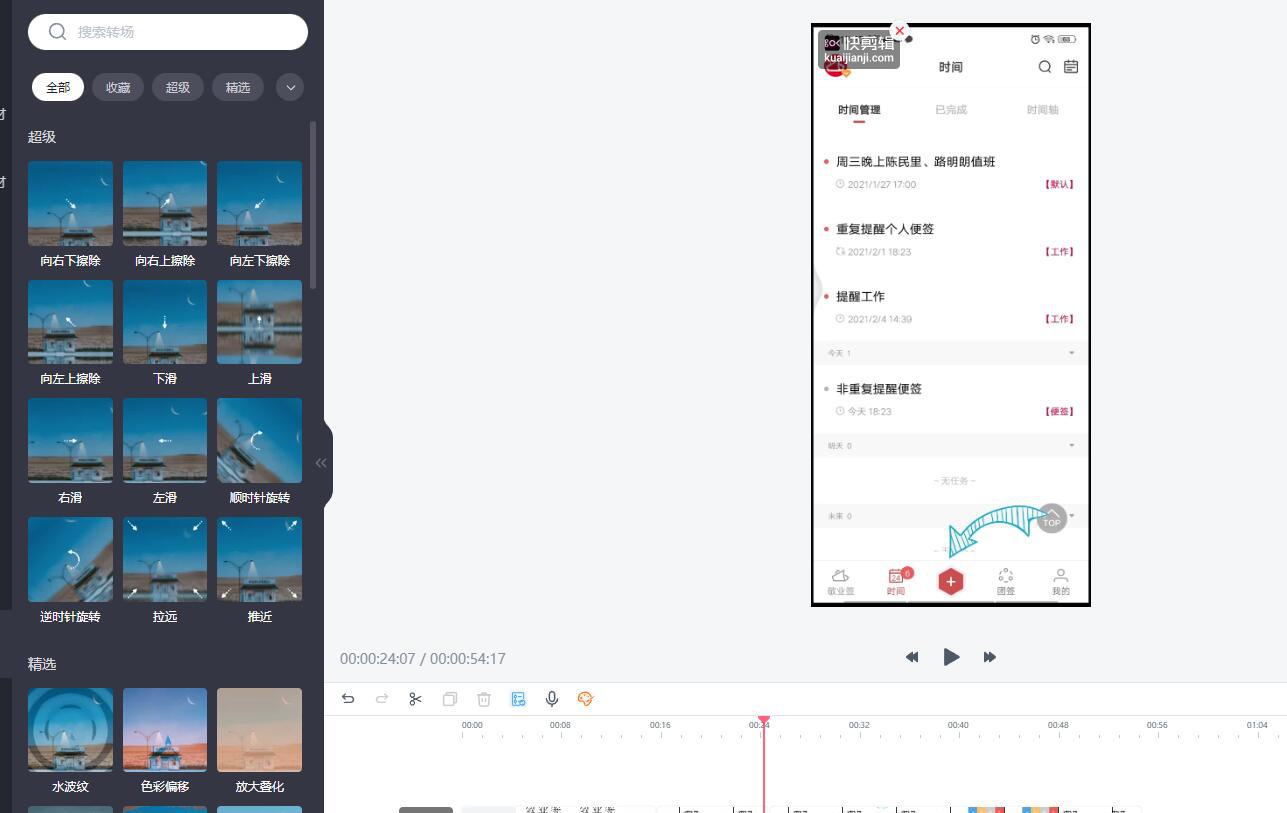
Task: Click the transitions panel vertical scrollbar
Action: click(313, 205)
